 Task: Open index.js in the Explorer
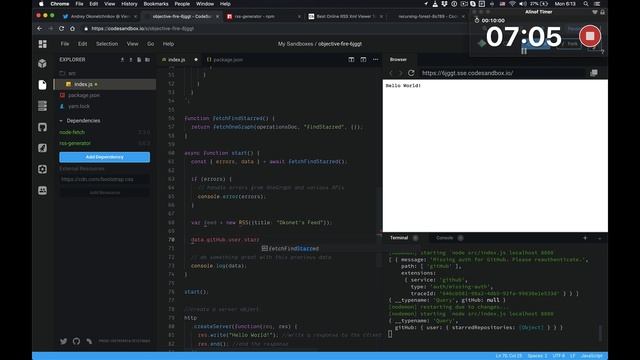pyautogui.click(x=105, y=84)
